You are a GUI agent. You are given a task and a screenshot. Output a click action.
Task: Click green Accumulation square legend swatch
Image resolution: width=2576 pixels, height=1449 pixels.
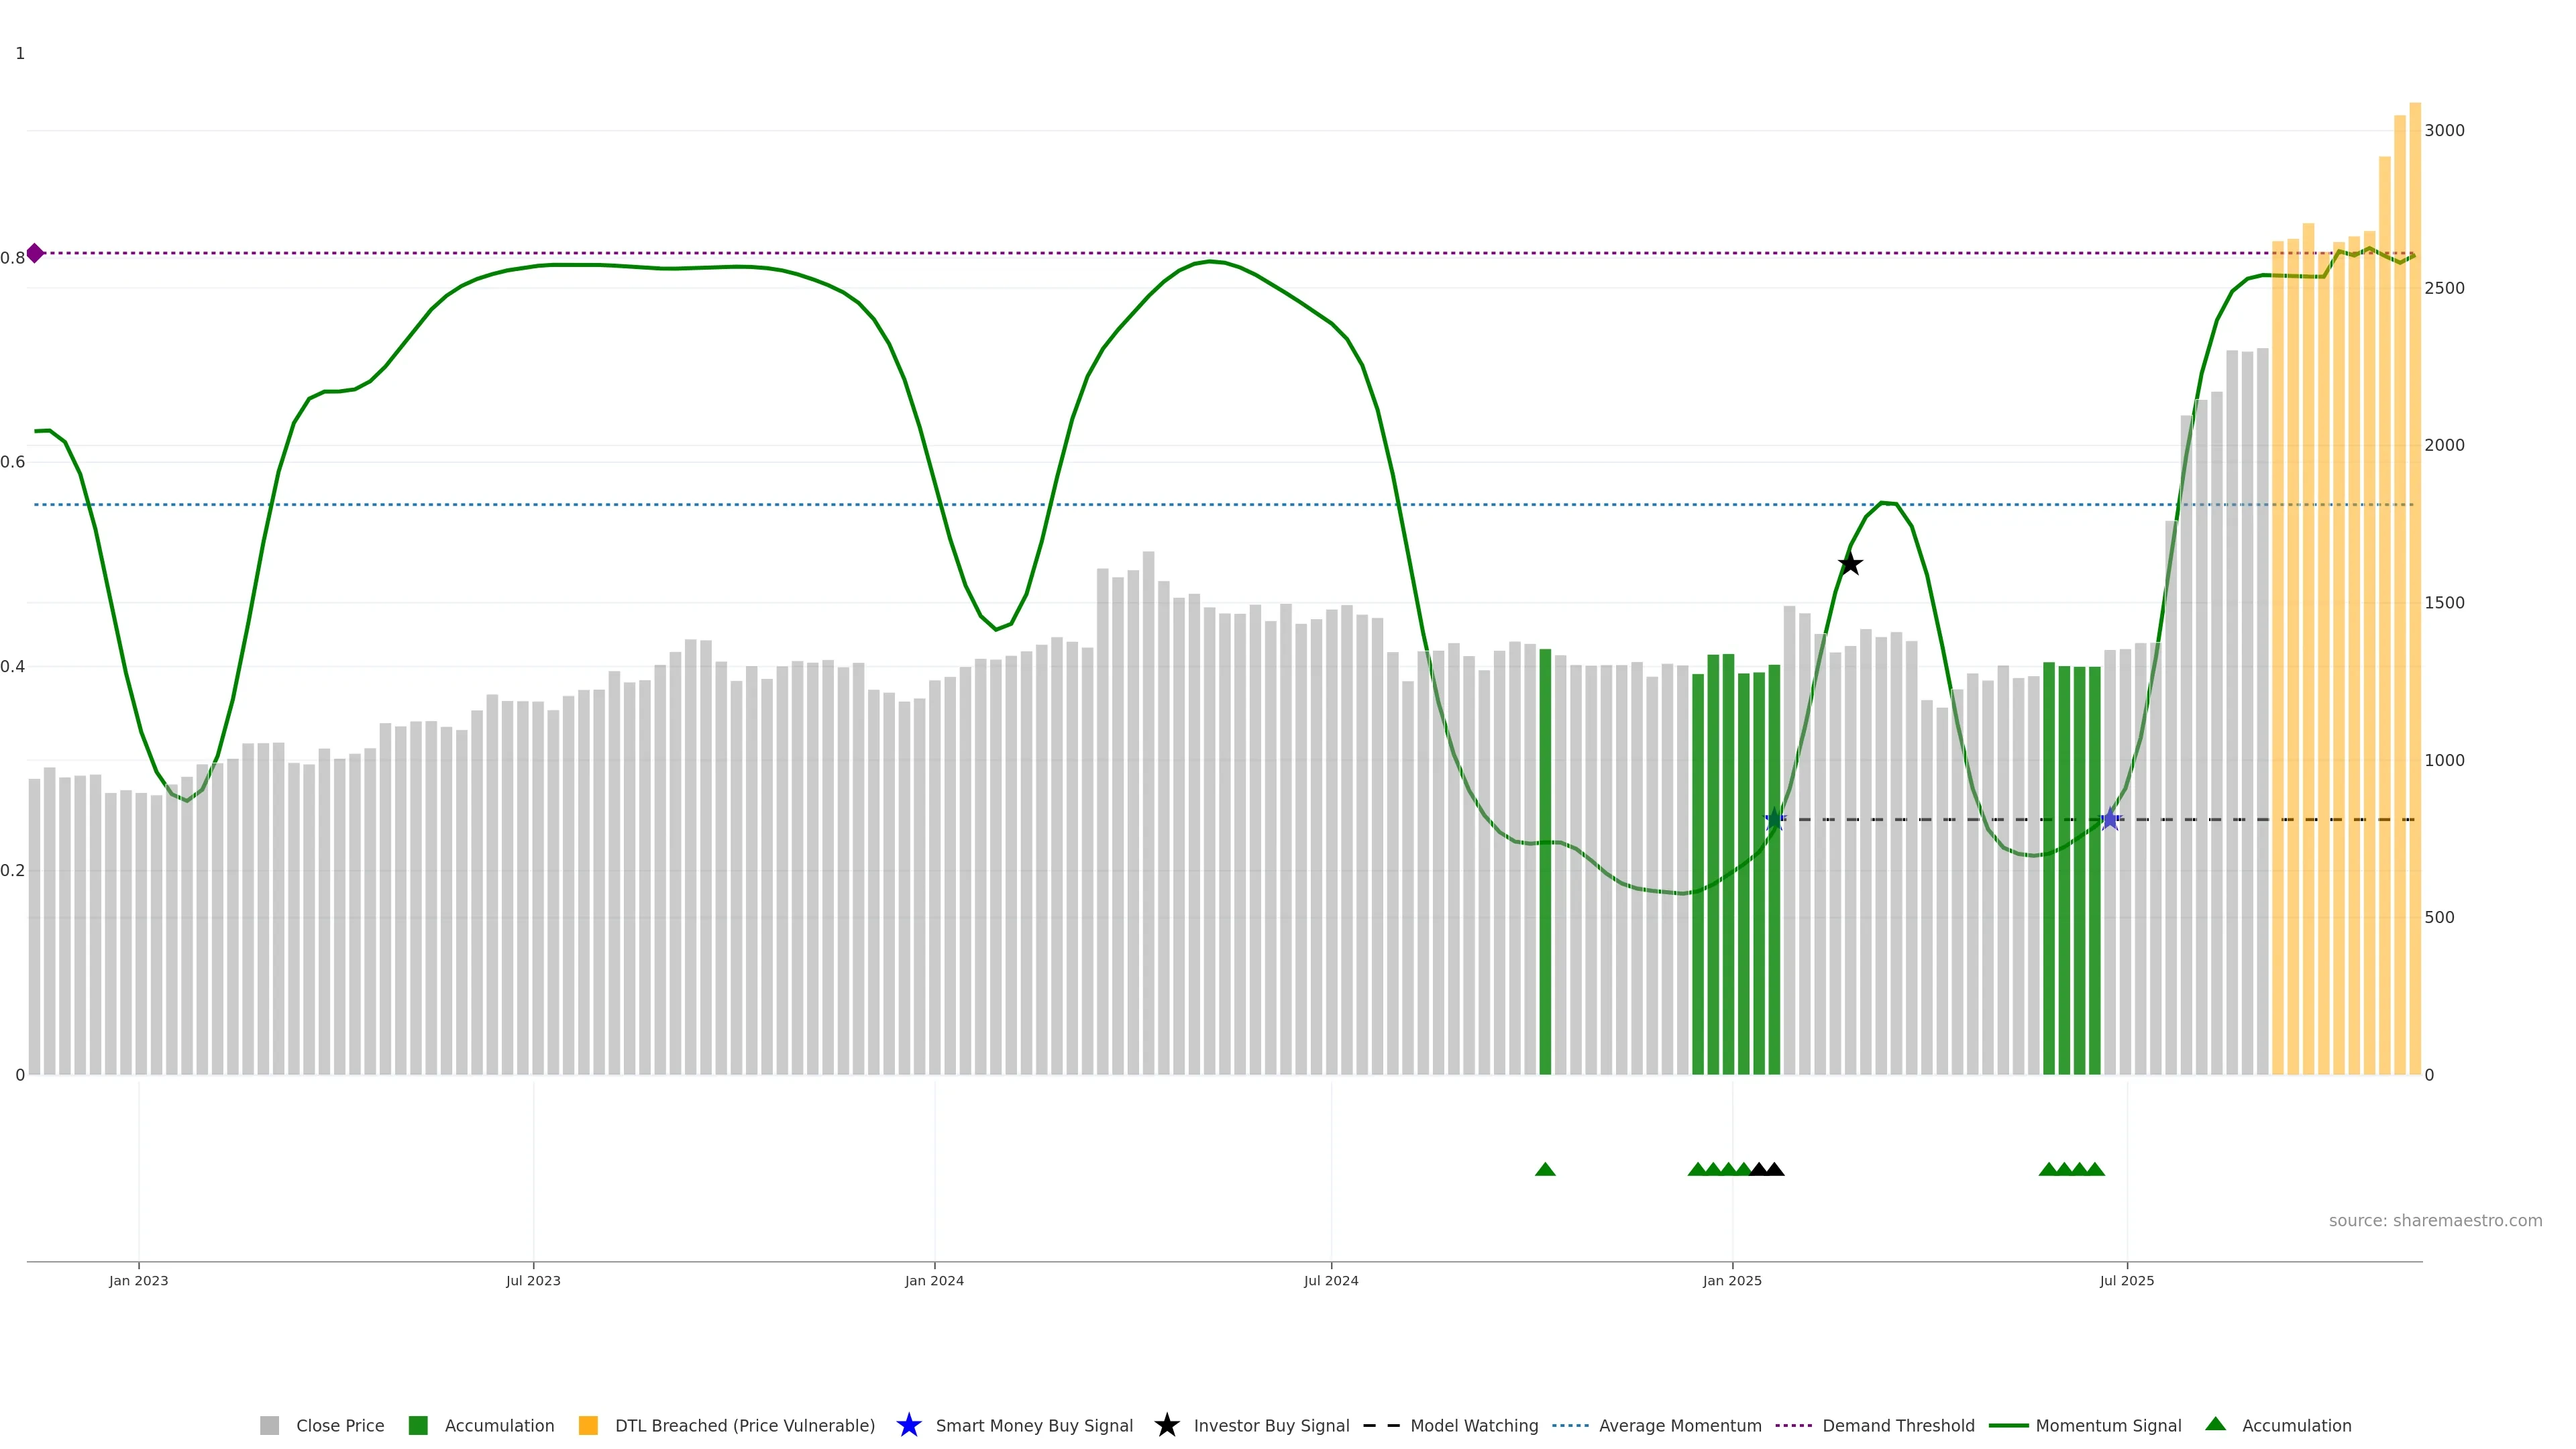point(418,1425)
